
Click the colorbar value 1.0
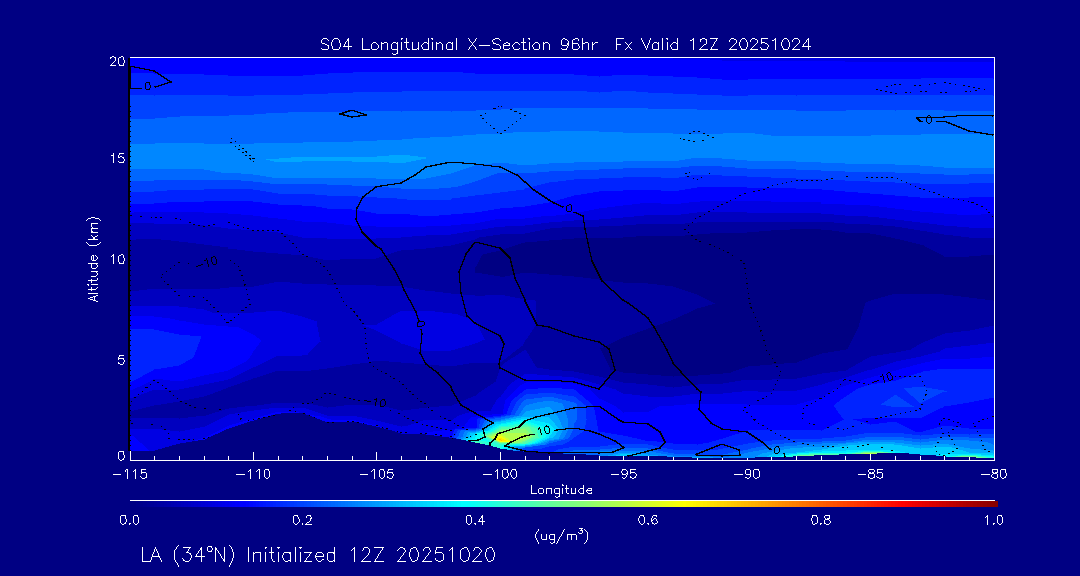[x=993, y=520]
